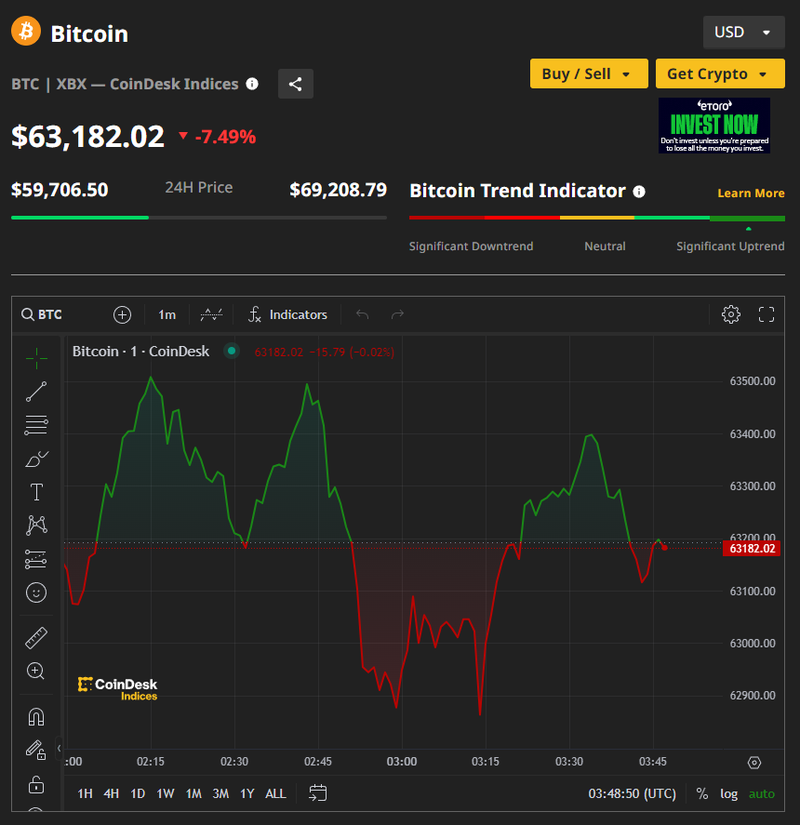The image size is (800, 825).
Task: Click the Learn More link
Action: [x=750, y=193]
